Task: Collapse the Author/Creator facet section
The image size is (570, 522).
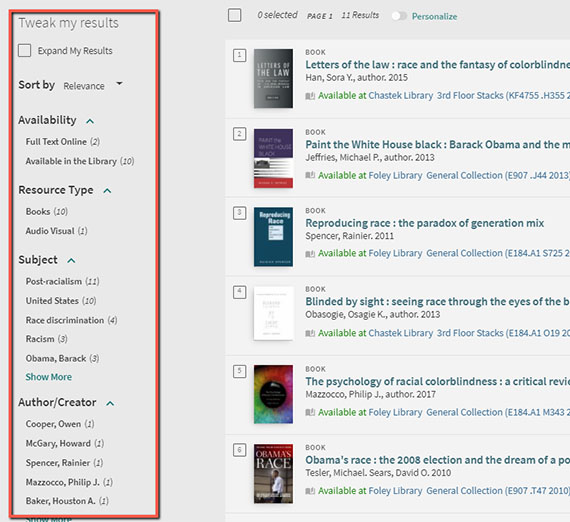Action: click(110, 403)
